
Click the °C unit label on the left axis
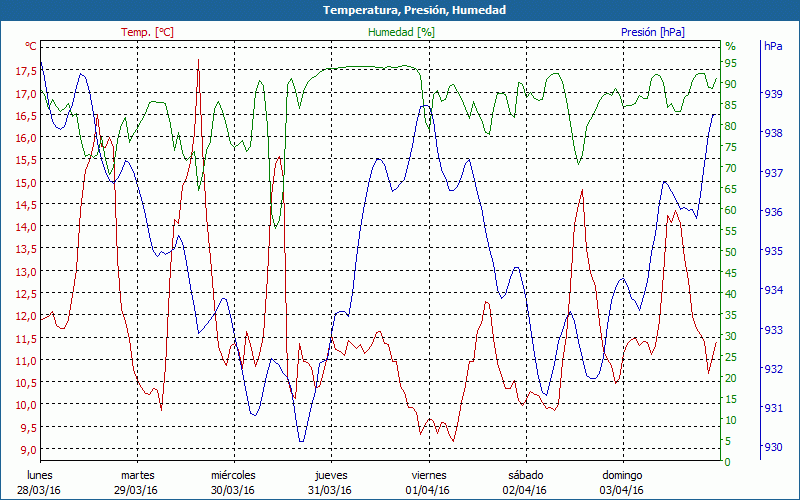[31, 46]
